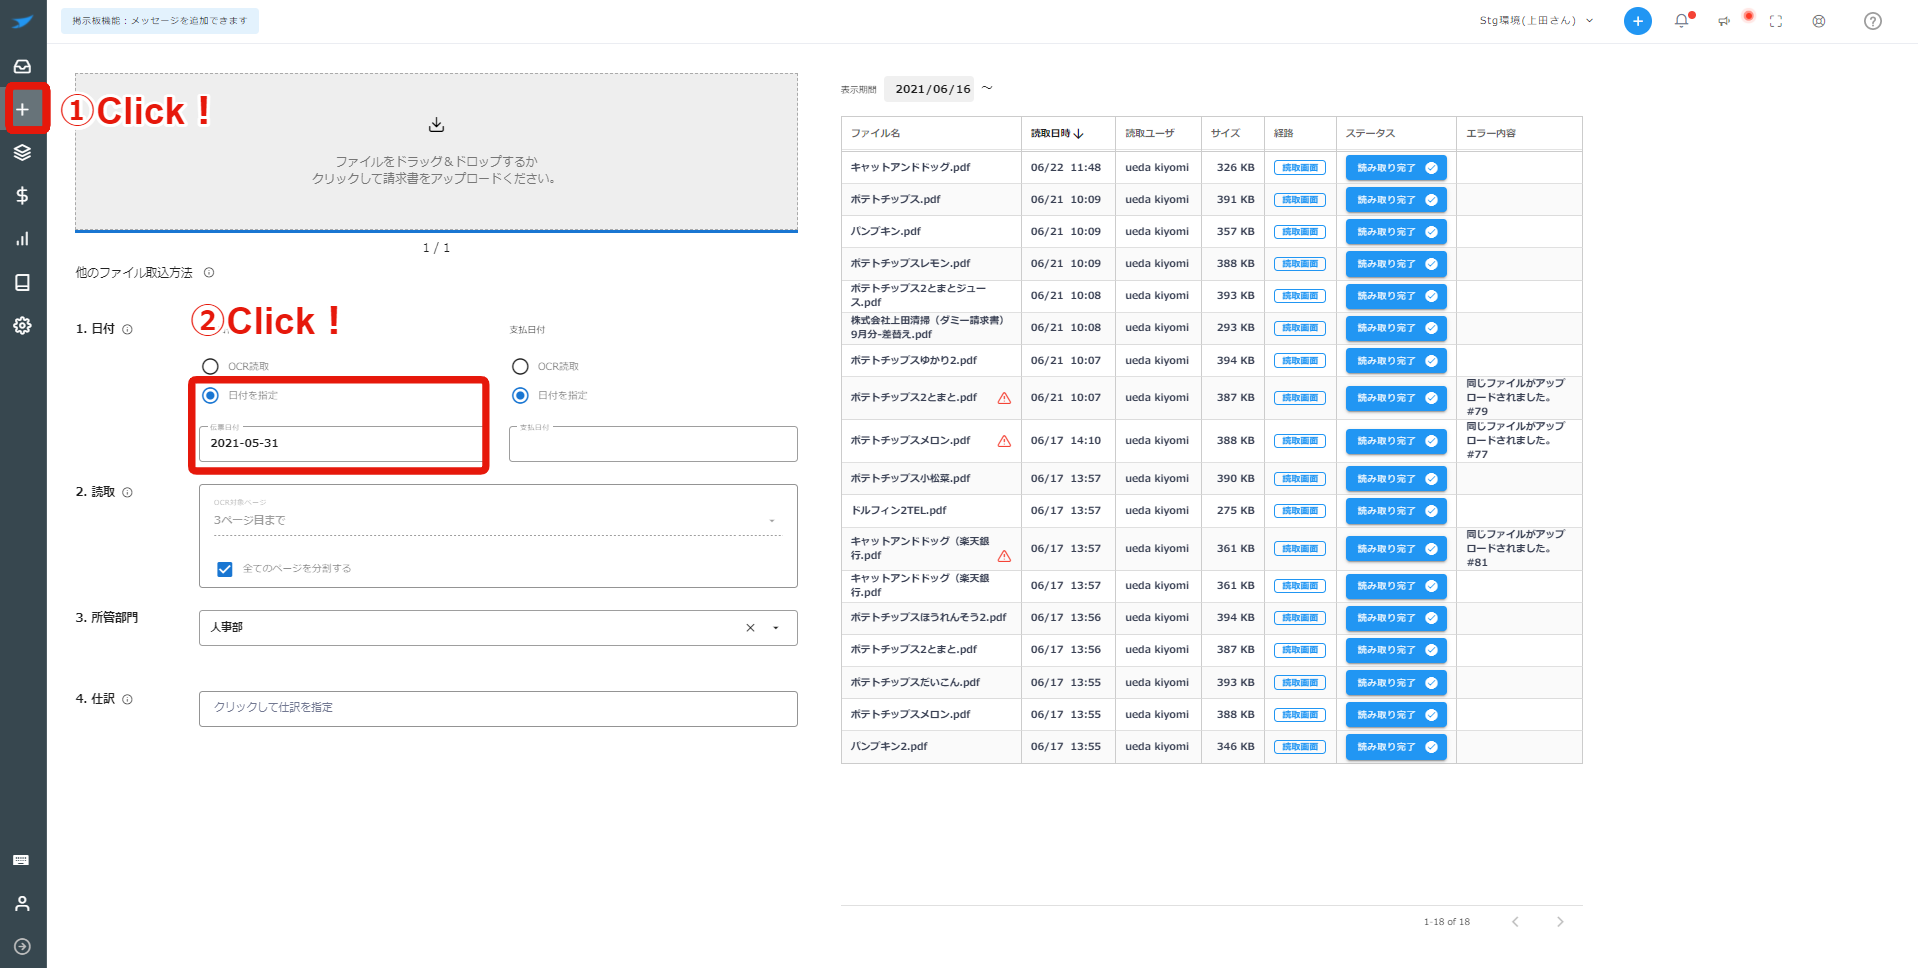Open the lifebuoy support icon

pos(1819,21)
